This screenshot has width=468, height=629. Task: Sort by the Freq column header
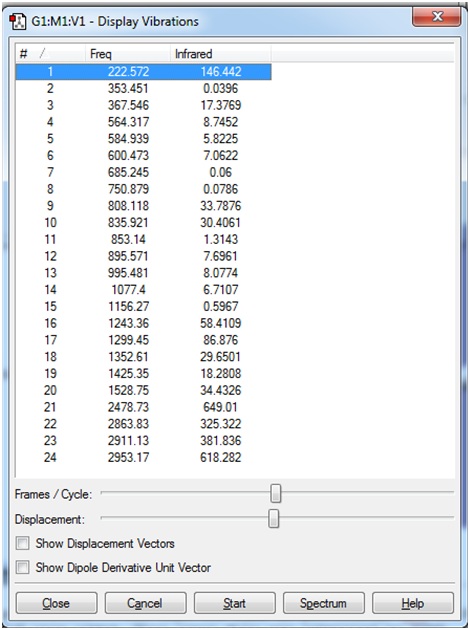128,54
